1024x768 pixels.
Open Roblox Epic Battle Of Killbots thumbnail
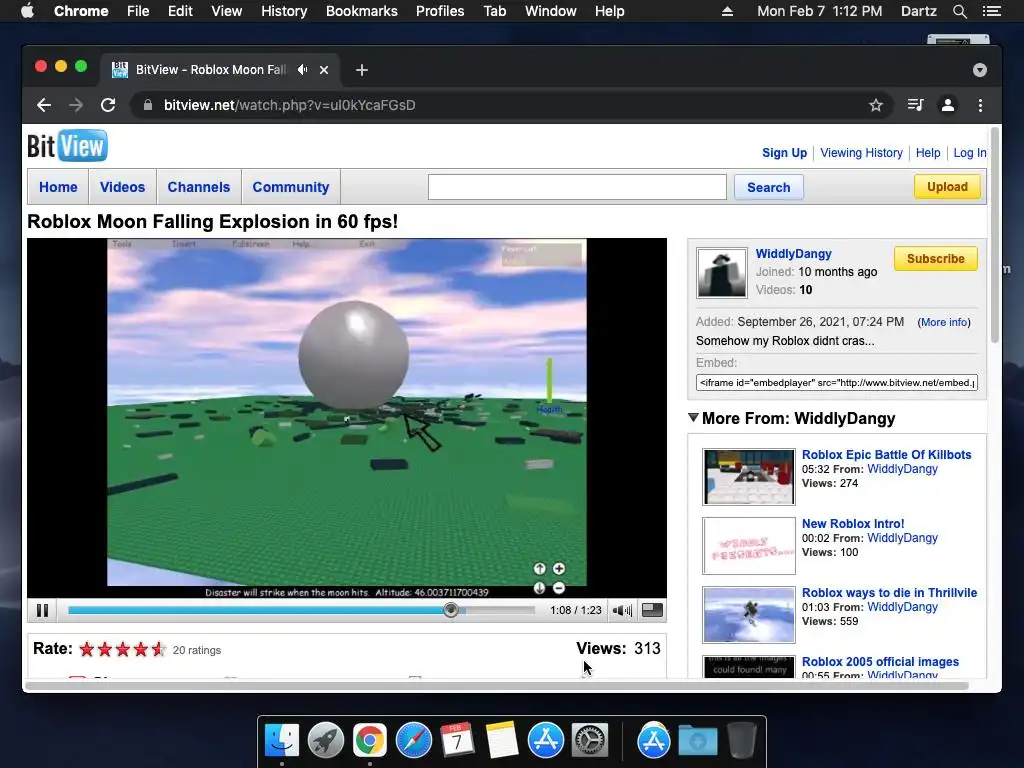(748, 477)
